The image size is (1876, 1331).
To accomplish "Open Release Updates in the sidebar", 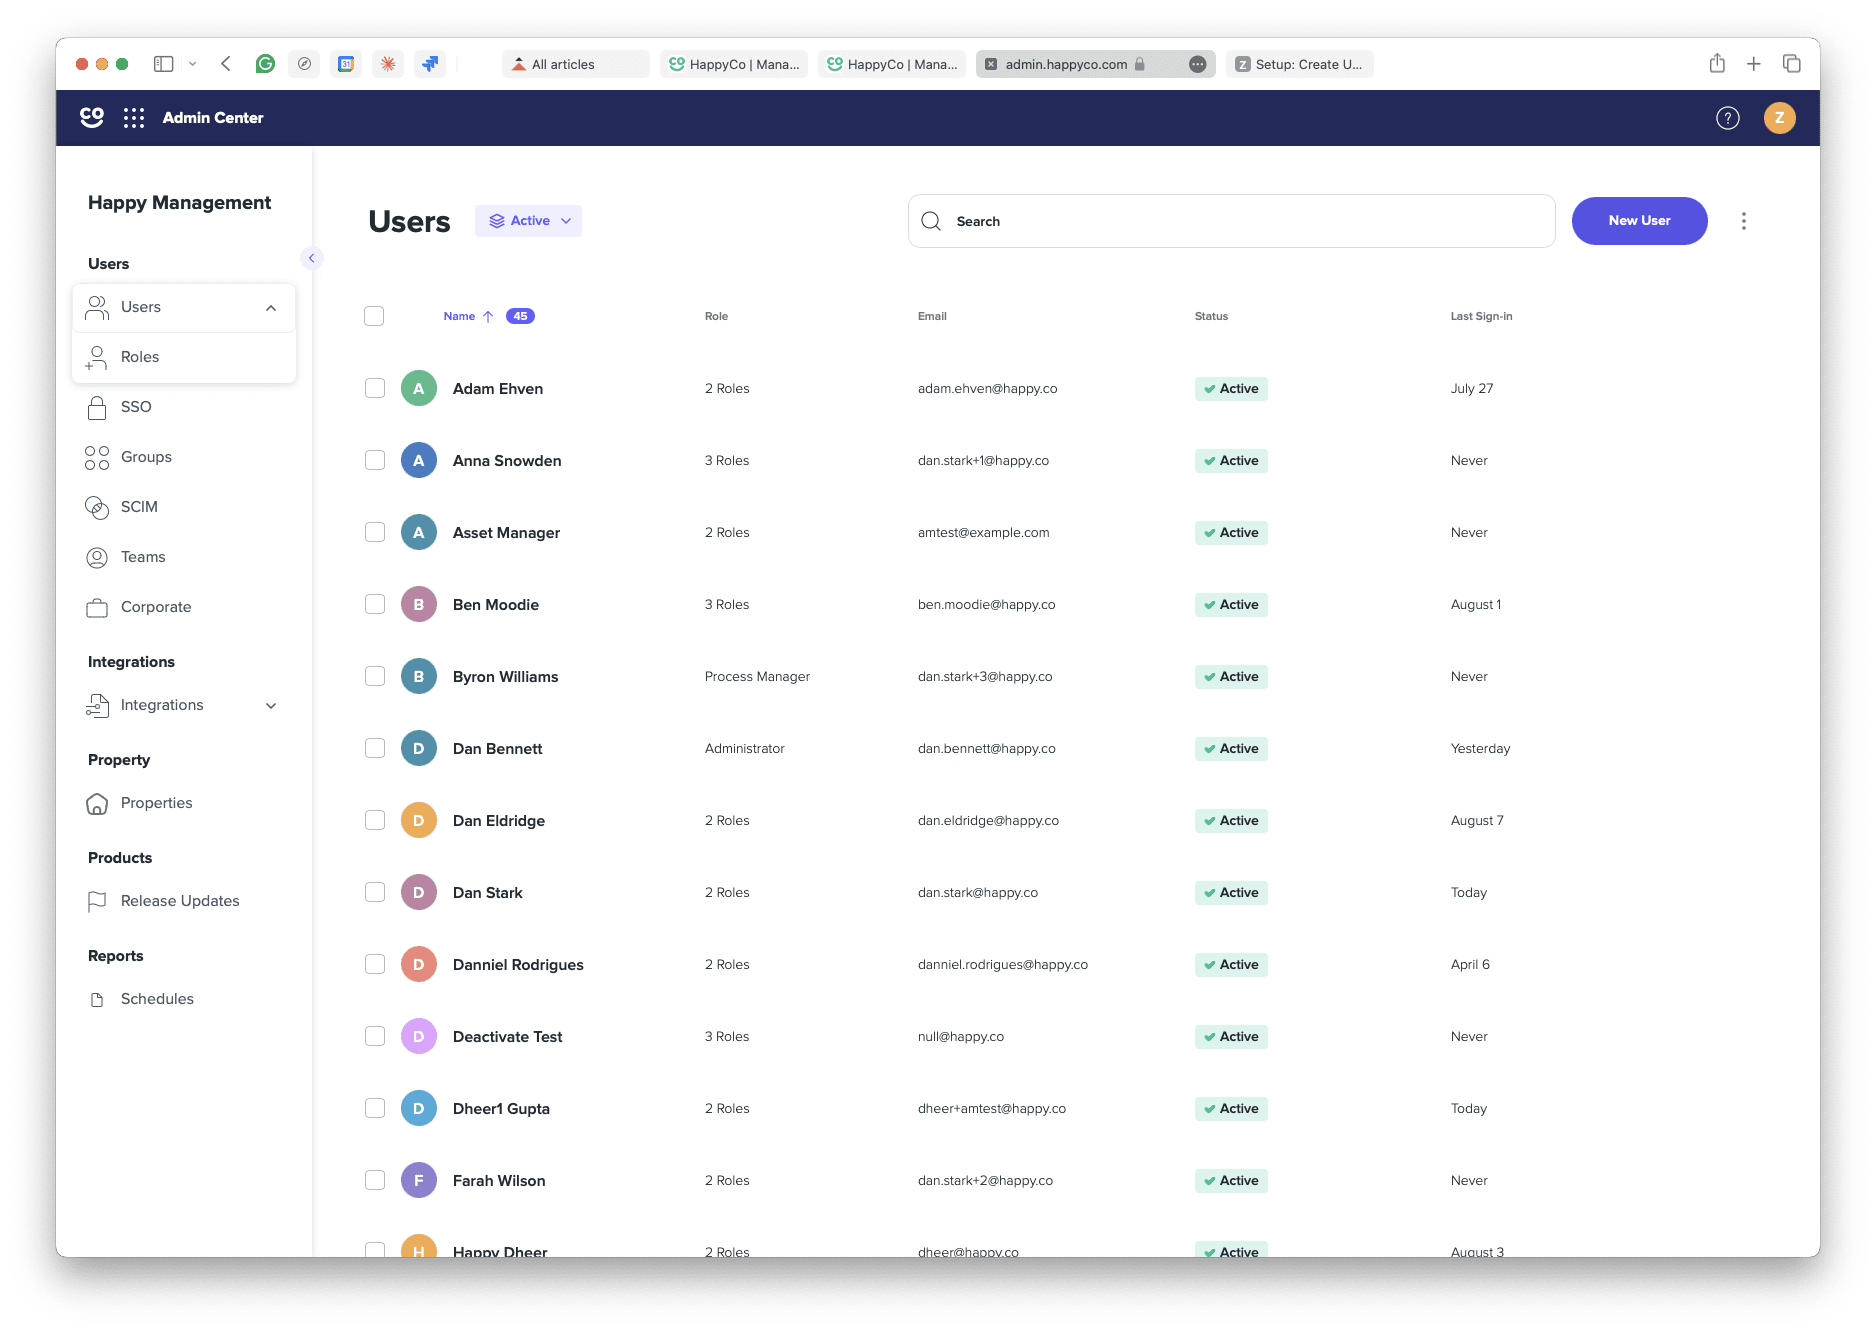I will 180,900.
